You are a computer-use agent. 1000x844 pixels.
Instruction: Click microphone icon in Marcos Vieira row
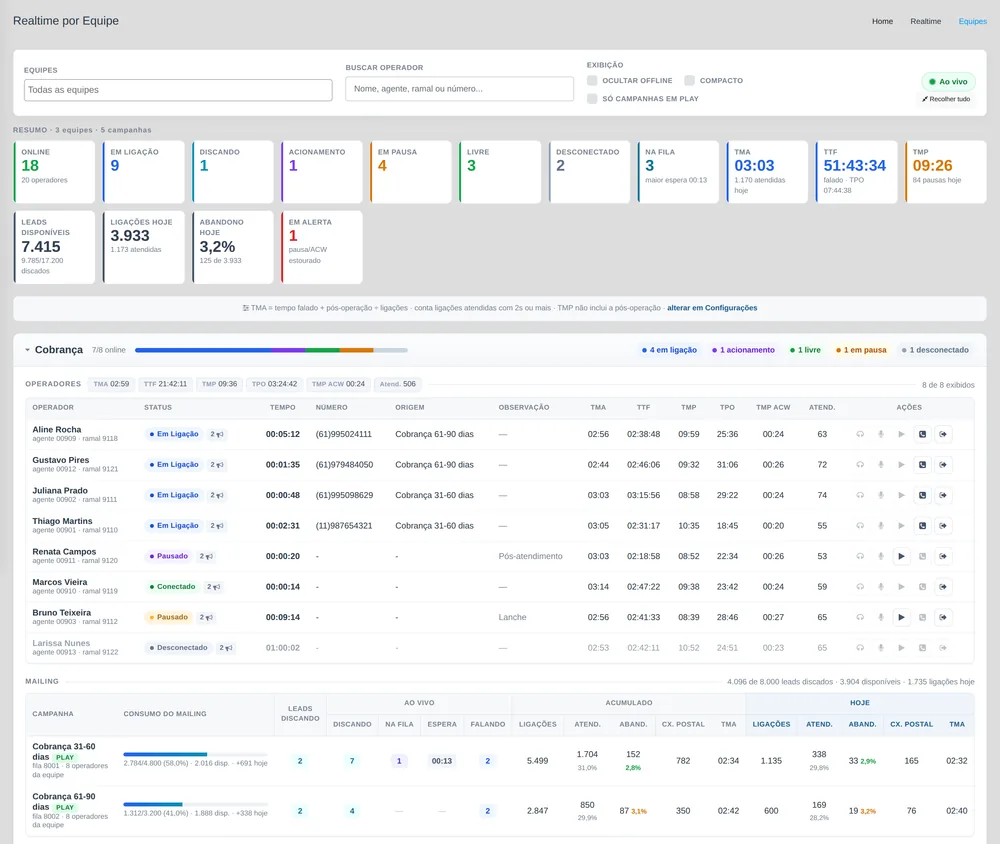pos(881,587)
